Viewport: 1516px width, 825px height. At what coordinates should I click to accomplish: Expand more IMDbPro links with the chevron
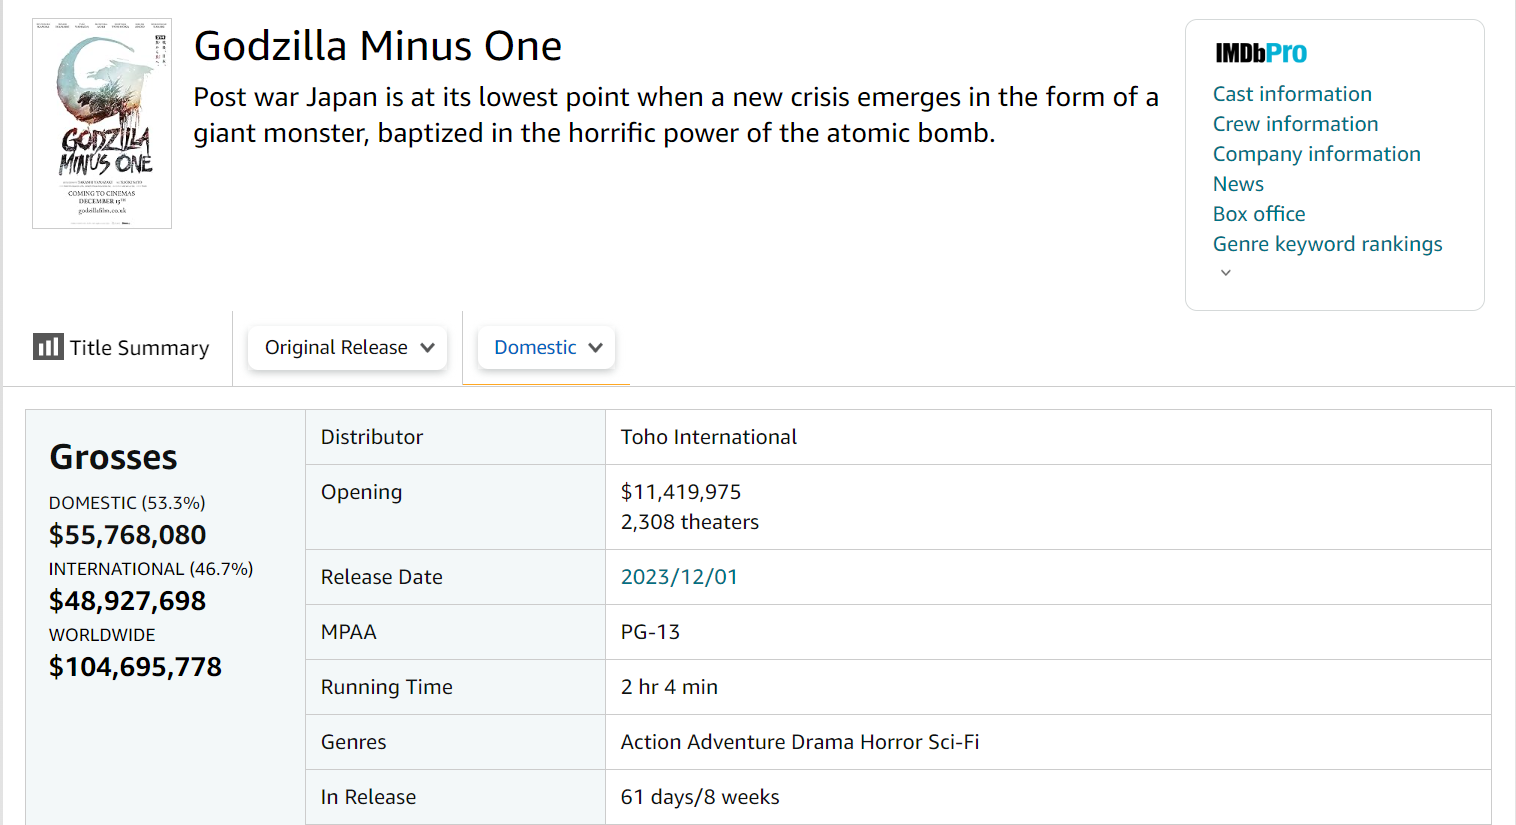point(1225,273)
